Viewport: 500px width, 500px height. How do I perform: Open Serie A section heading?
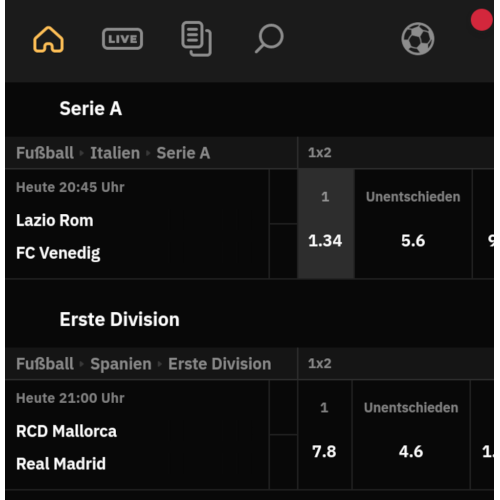(x=91, y=109)
